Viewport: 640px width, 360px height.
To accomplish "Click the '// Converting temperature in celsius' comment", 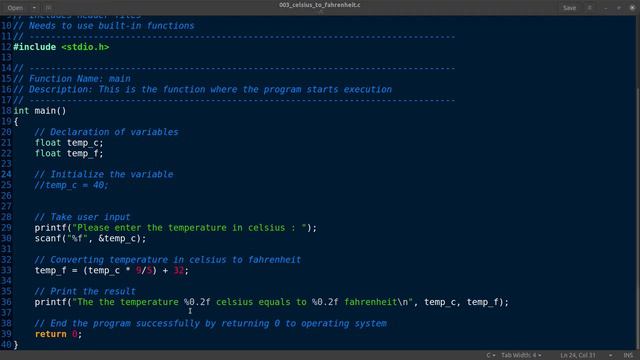I will (x=168, y=260).
